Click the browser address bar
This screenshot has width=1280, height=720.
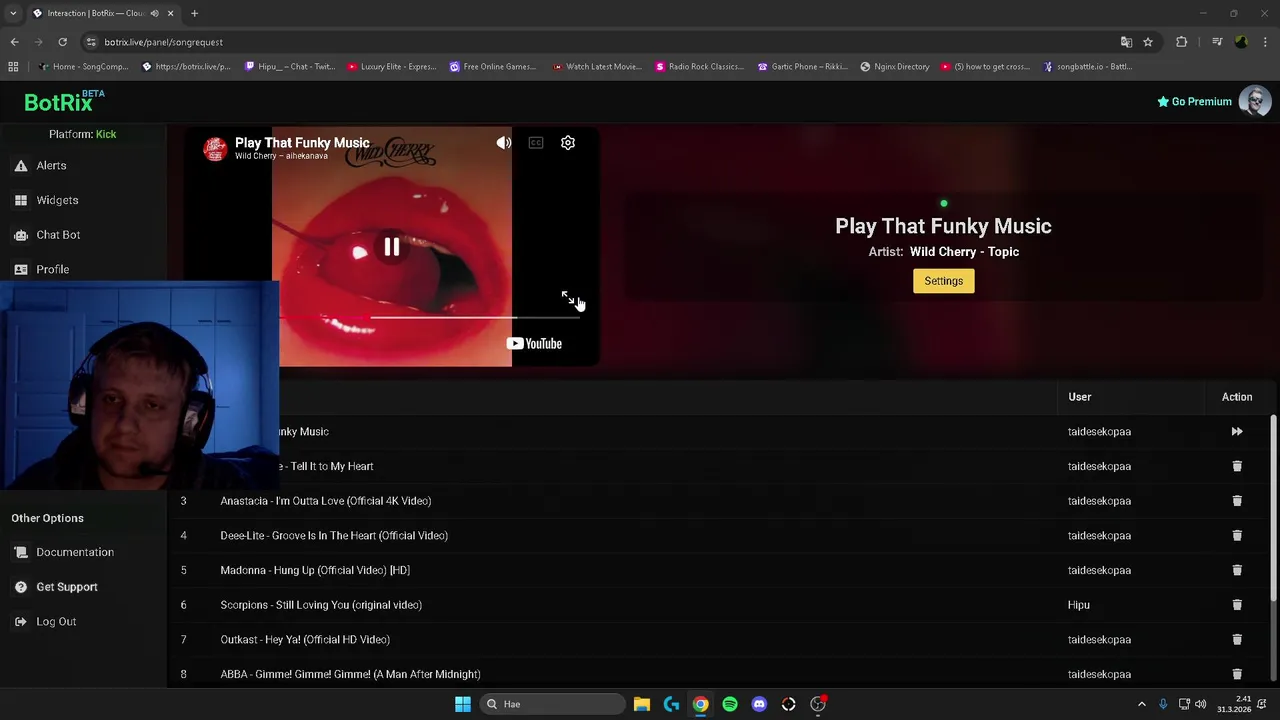tap(600, 42)
